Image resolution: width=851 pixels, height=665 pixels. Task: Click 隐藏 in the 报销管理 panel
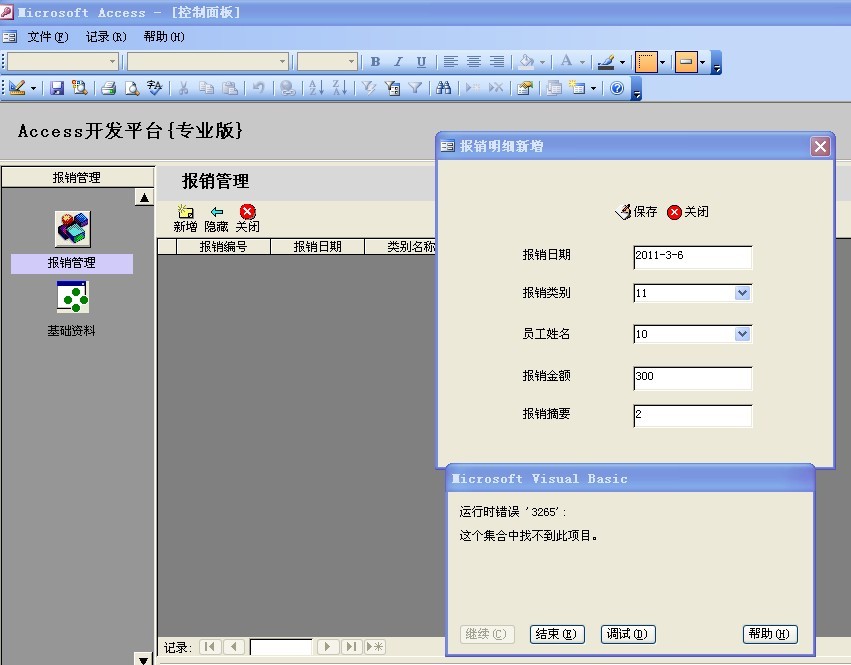(x=216, y=219)
